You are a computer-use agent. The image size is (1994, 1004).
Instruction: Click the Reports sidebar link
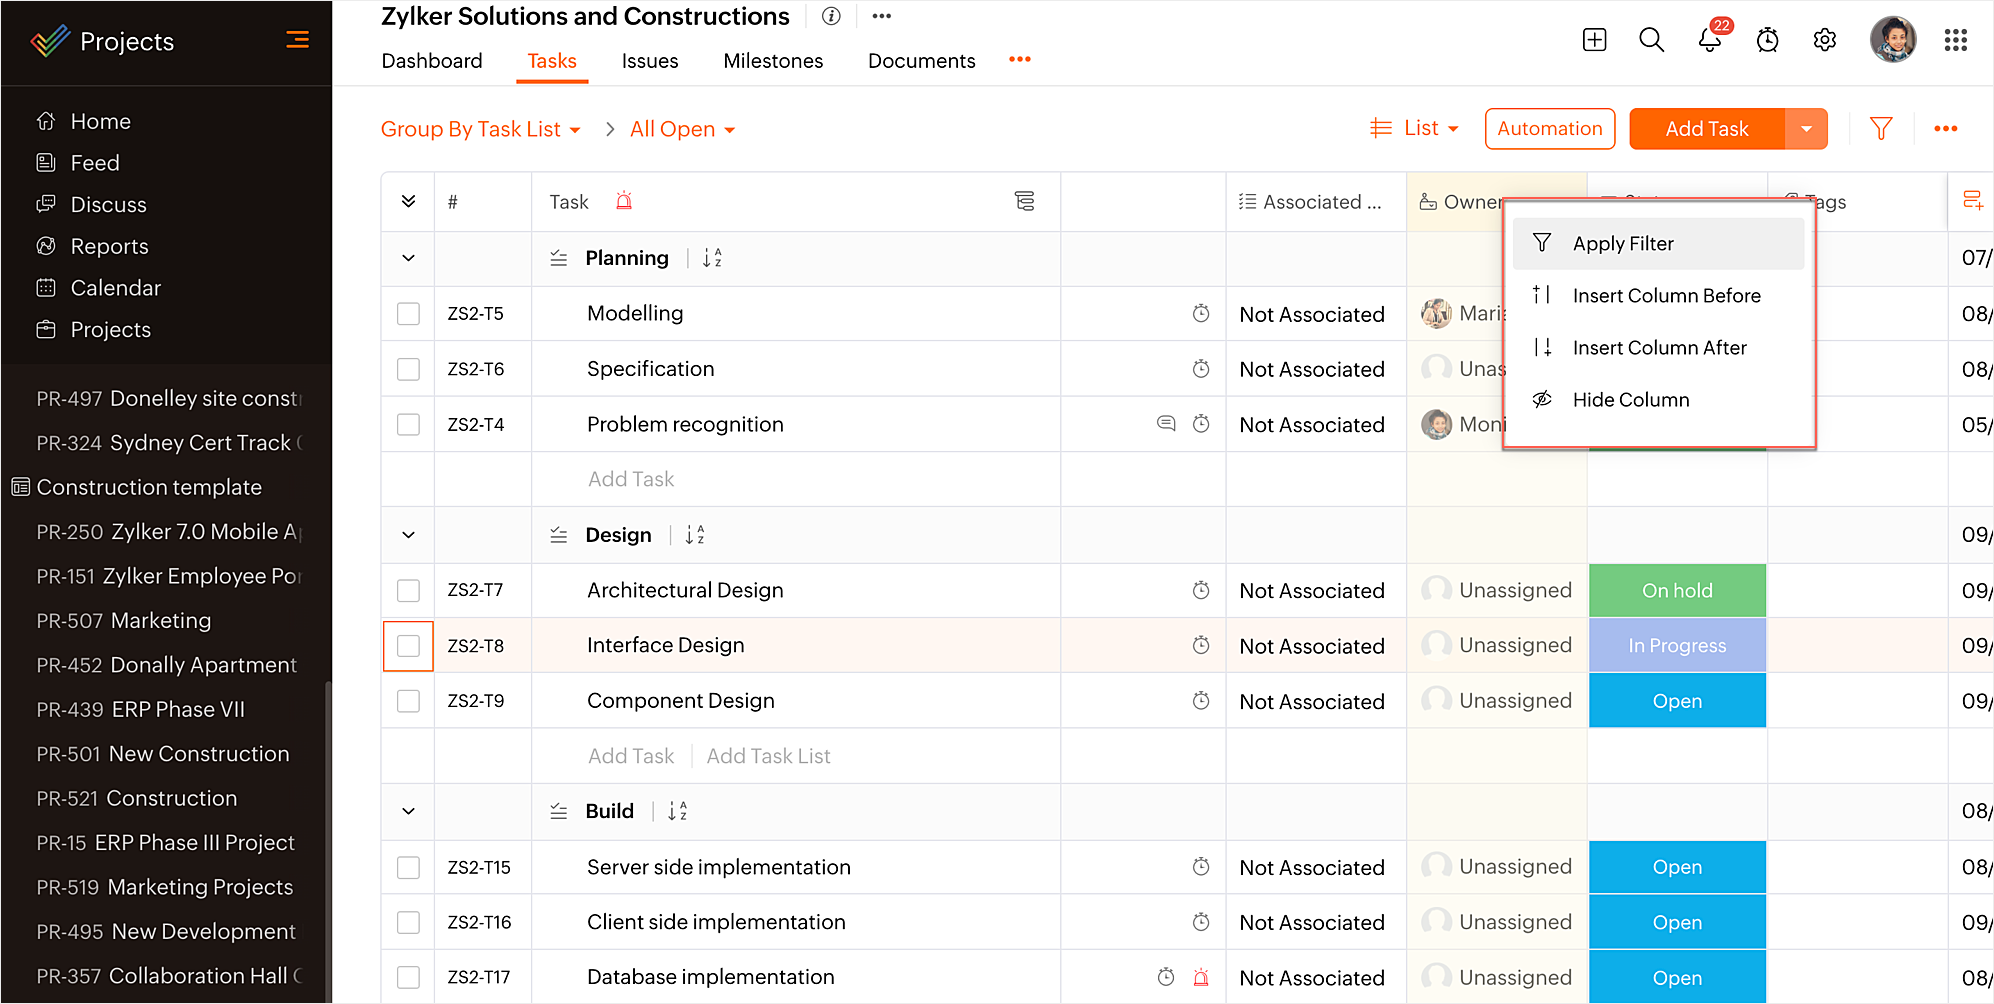coord(109,247)
